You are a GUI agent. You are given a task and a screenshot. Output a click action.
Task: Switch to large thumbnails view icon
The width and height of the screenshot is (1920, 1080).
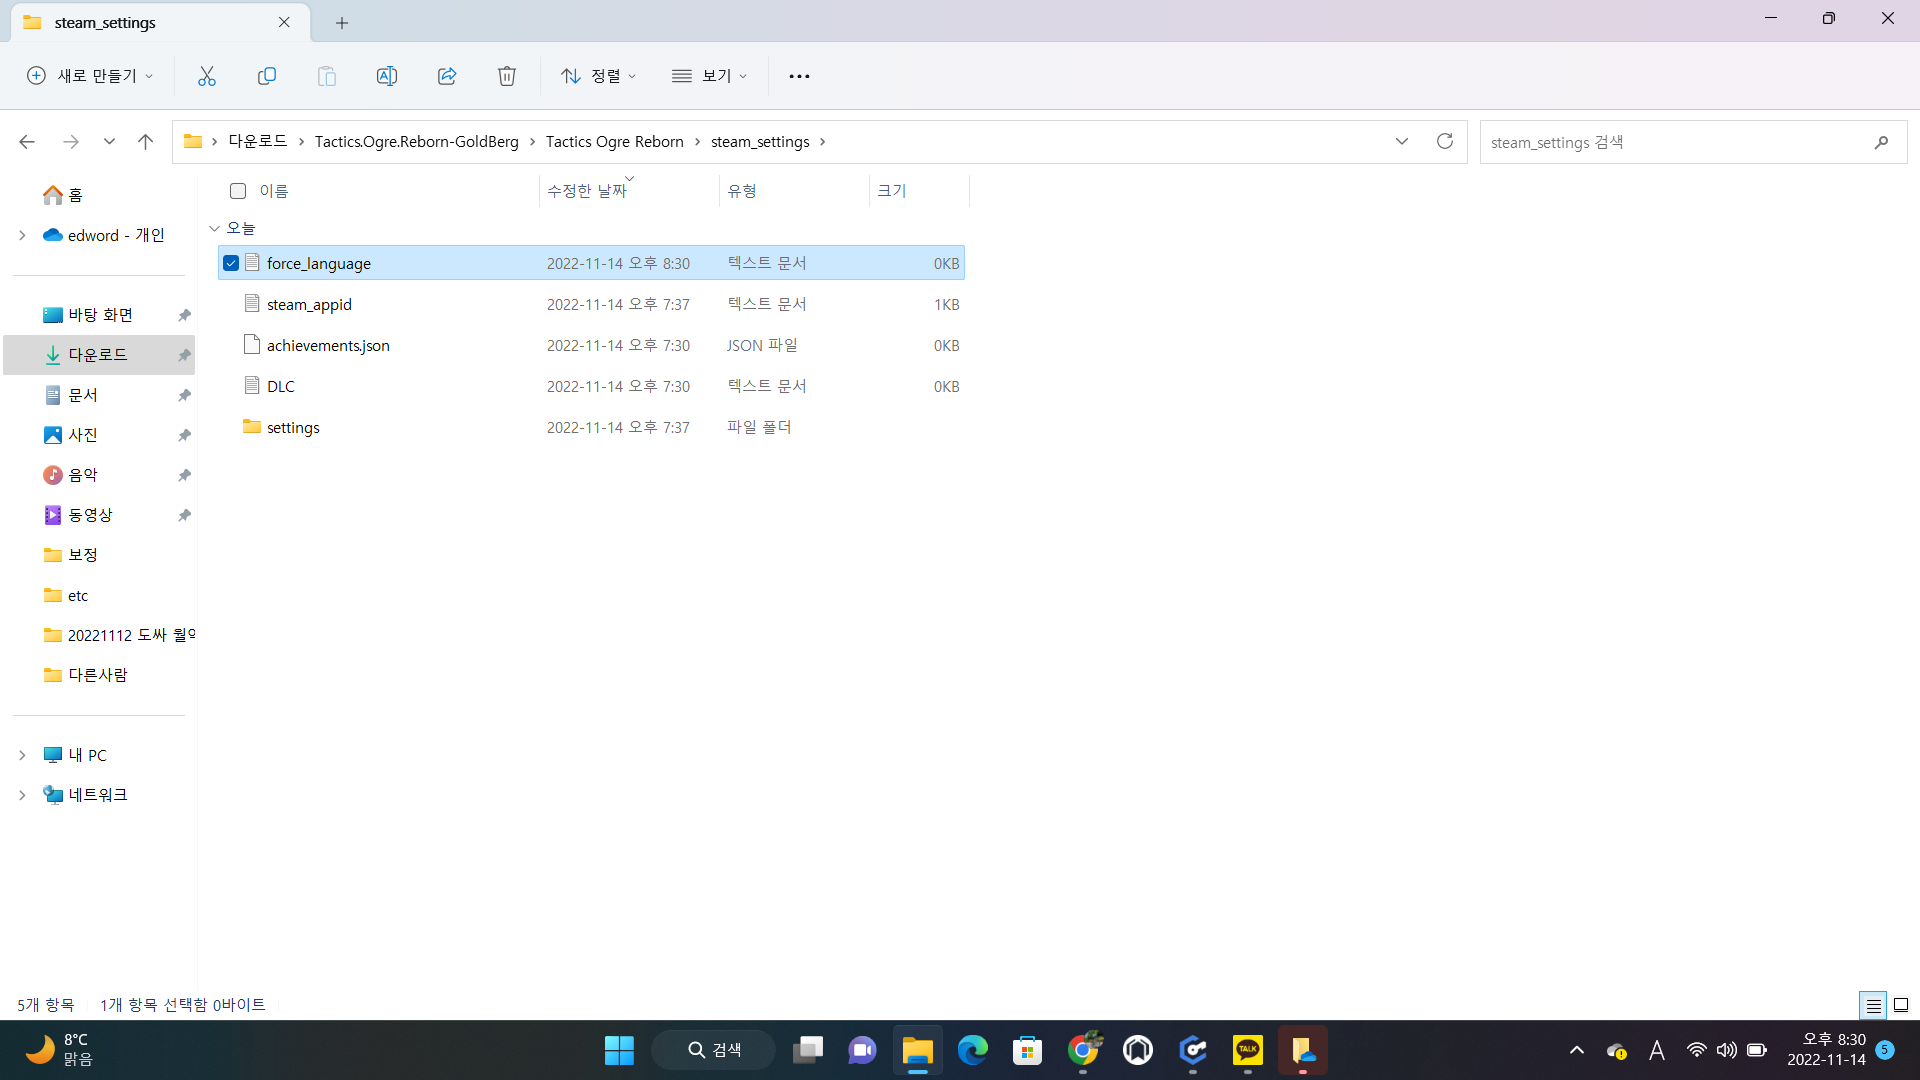pyautogui.click(x=1901, y=1005)
